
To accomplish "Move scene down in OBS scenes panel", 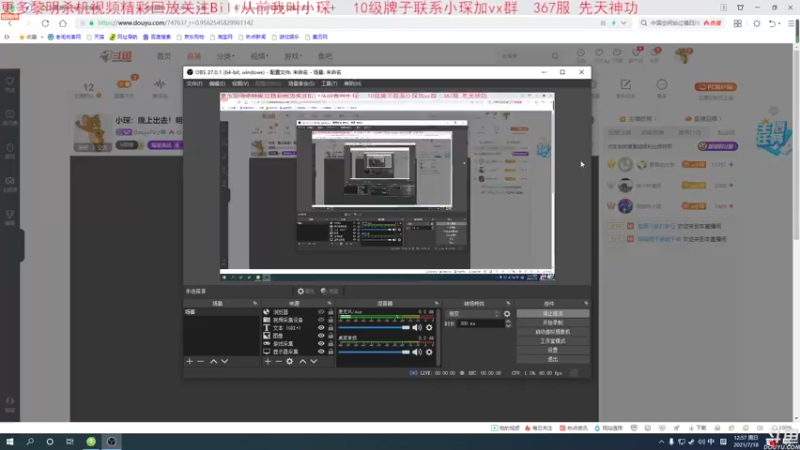I will click(x=224, y=361).
